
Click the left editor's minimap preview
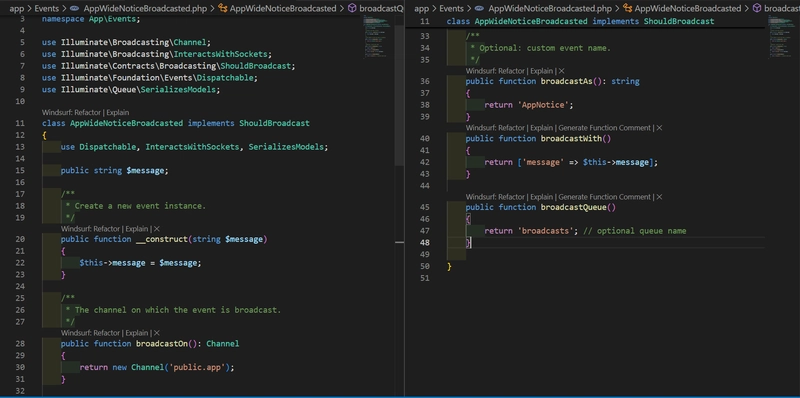click(378, 37)
